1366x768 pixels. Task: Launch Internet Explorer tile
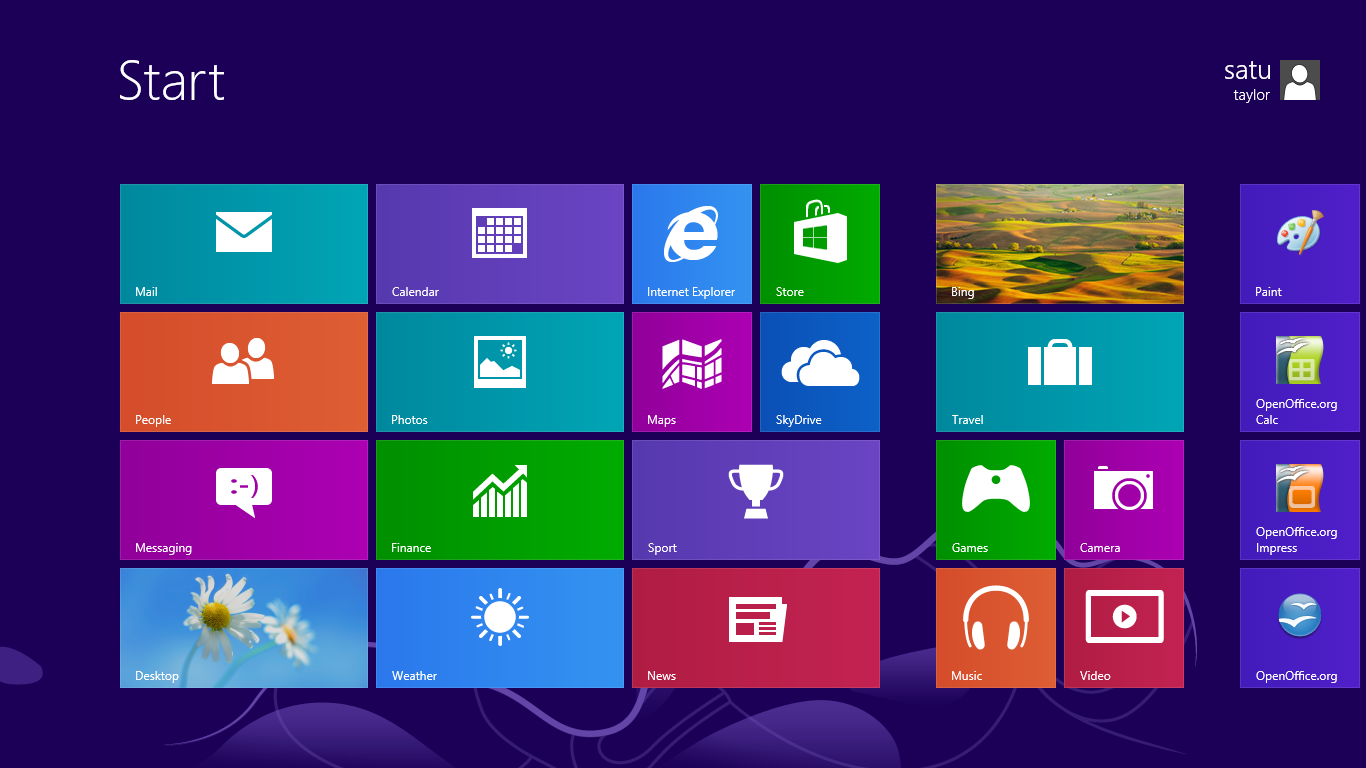click(x=692, y=244)
